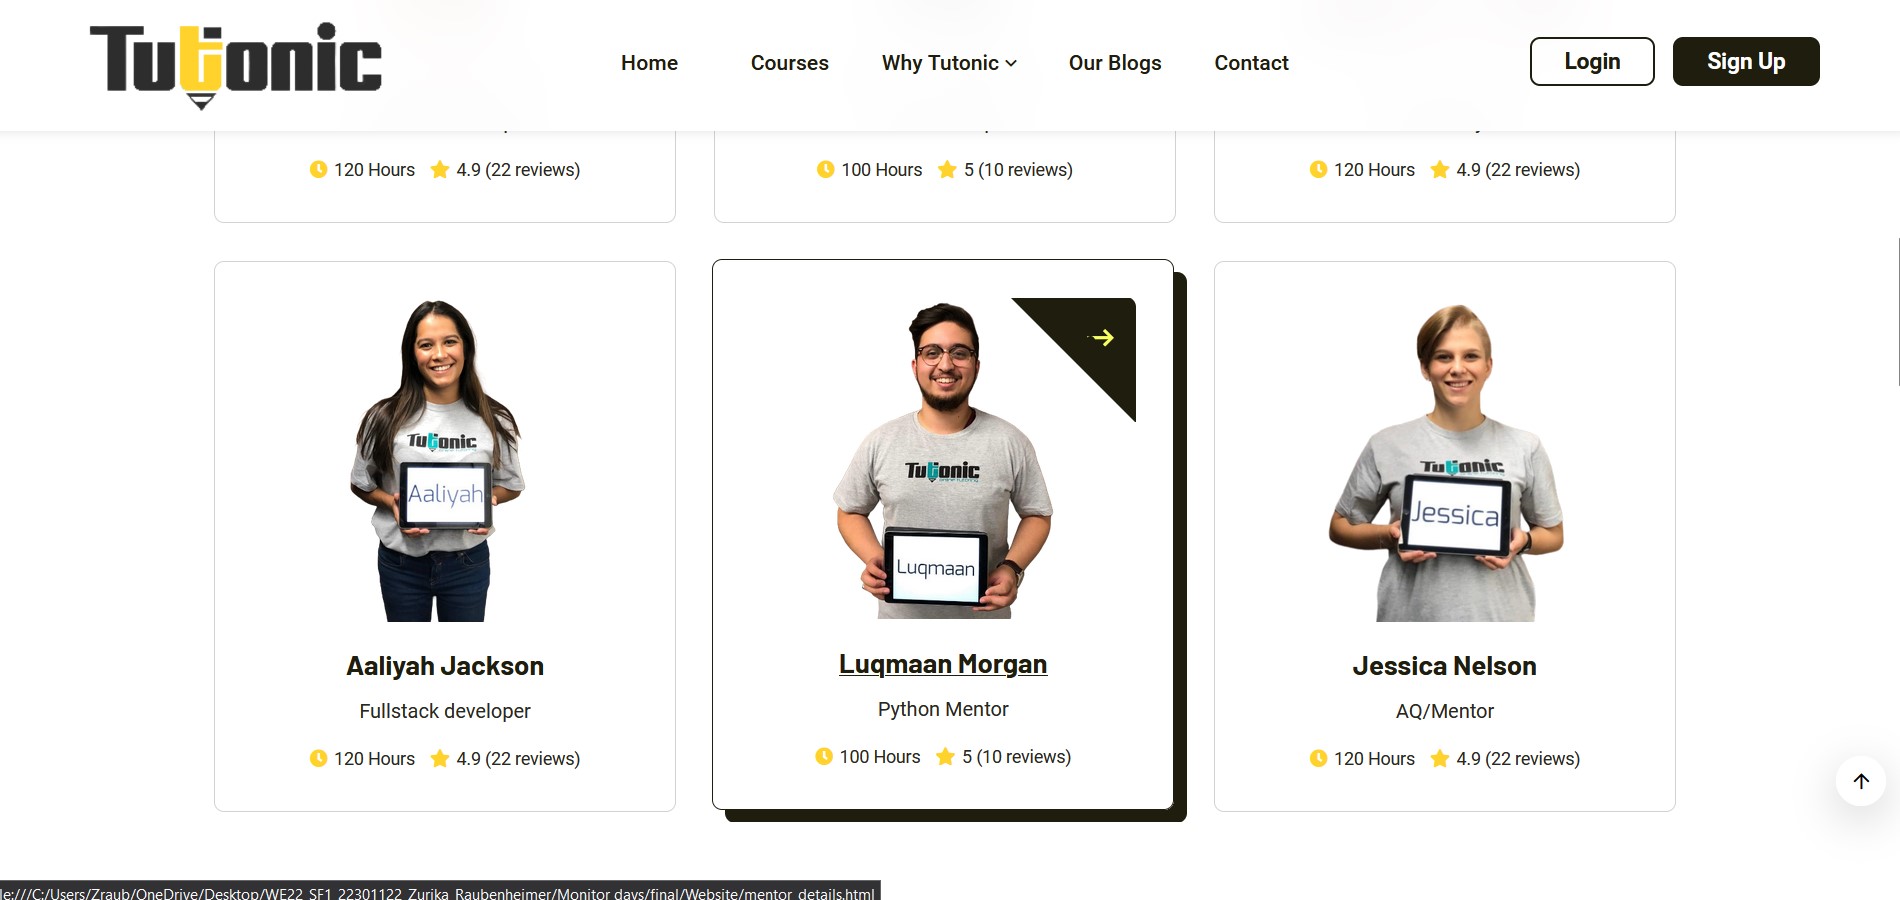Open the Home menu item
This screenshot has height=900, width=1900.
coord(649,63)
